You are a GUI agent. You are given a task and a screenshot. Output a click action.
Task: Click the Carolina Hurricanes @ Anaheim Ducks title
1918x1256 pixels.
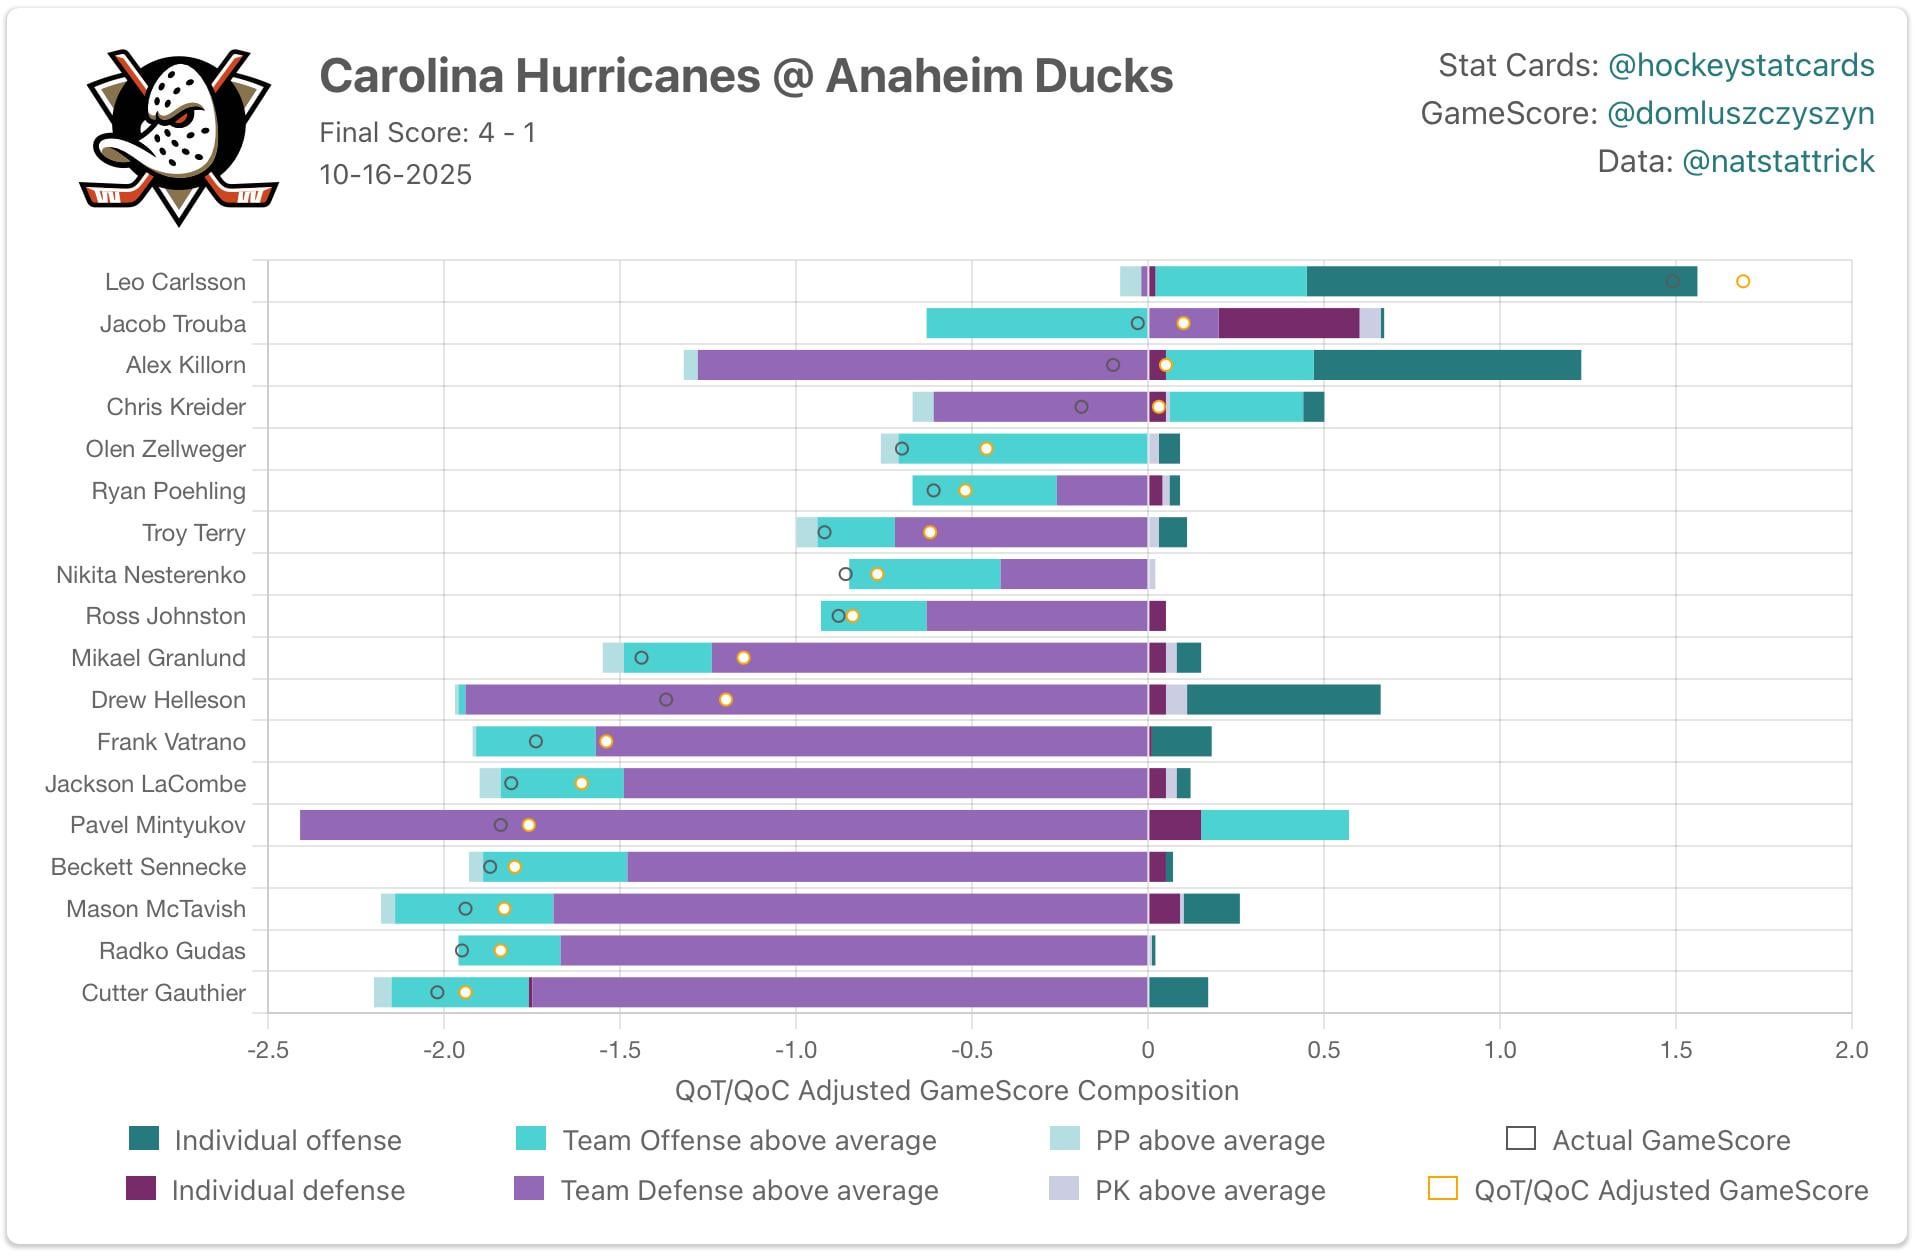[745, 76]
